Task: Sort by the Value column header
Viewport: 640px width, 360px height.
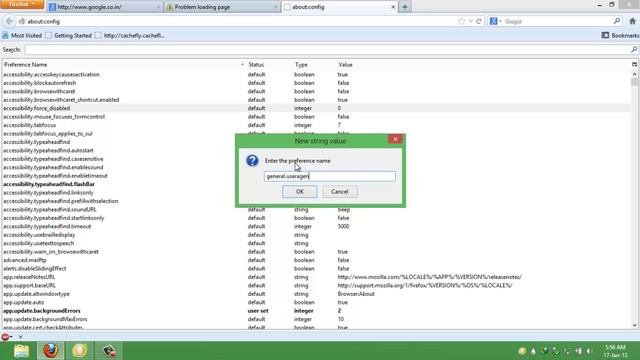Action: 483,64
